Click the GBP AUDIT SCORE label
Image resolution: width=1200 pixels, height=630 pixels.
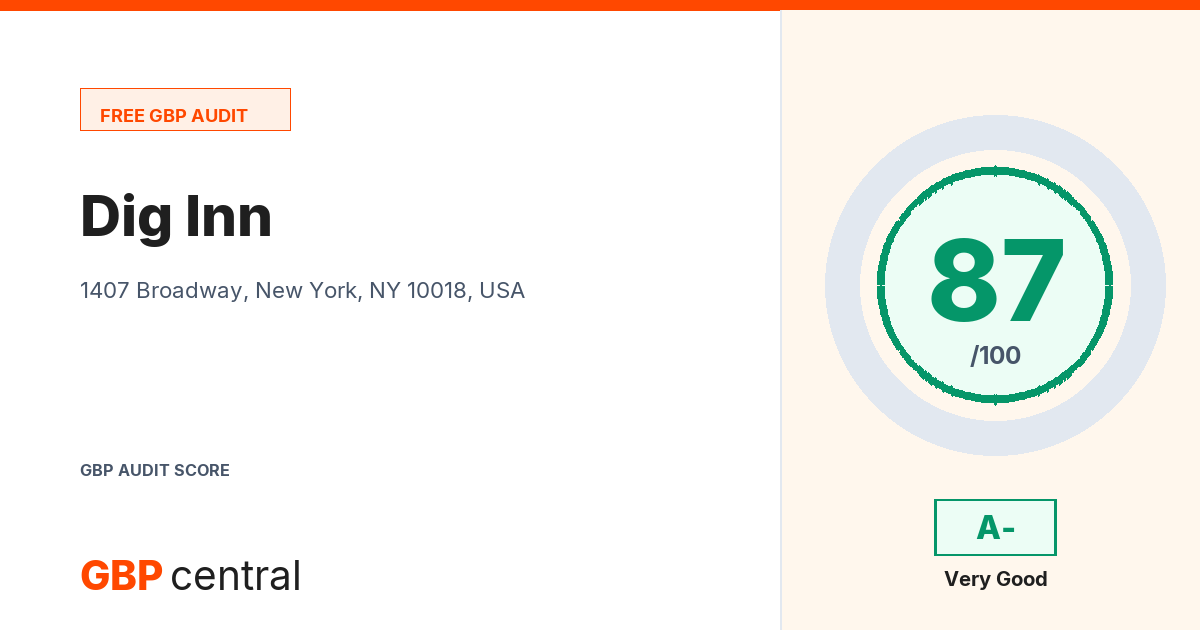(155, 470)
